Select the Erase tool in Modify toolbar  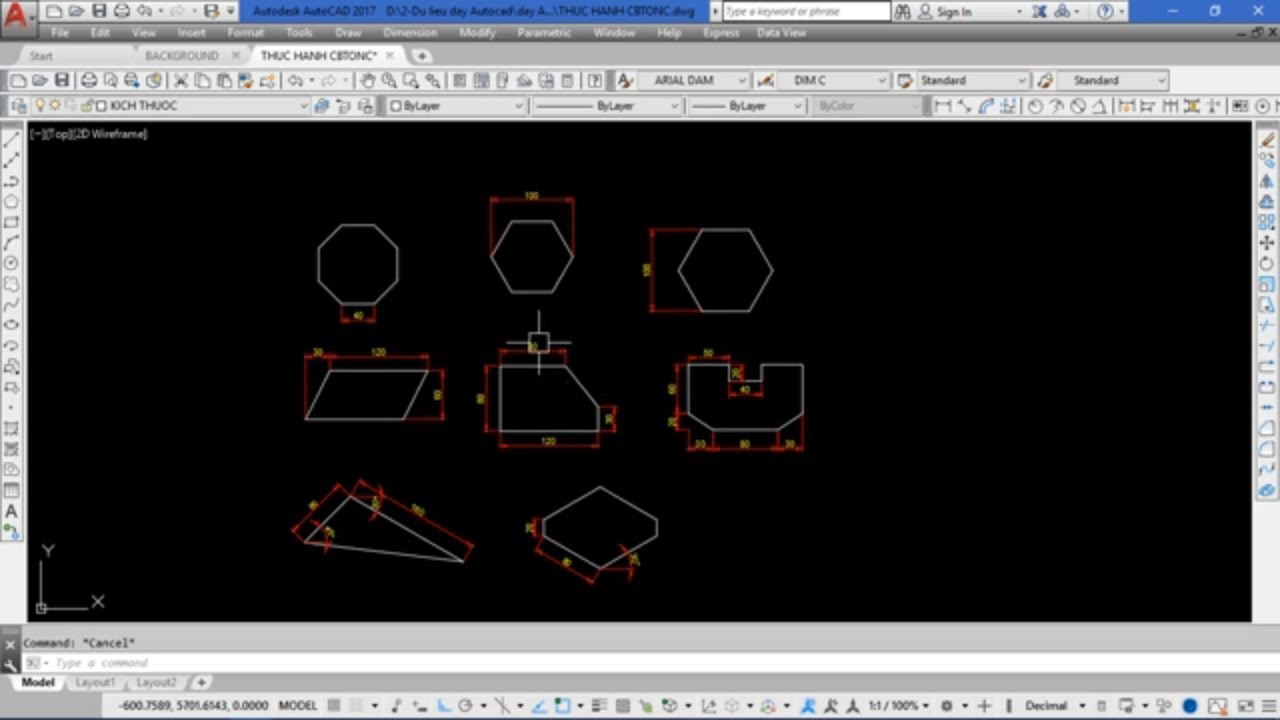(x=1267, y=140)
